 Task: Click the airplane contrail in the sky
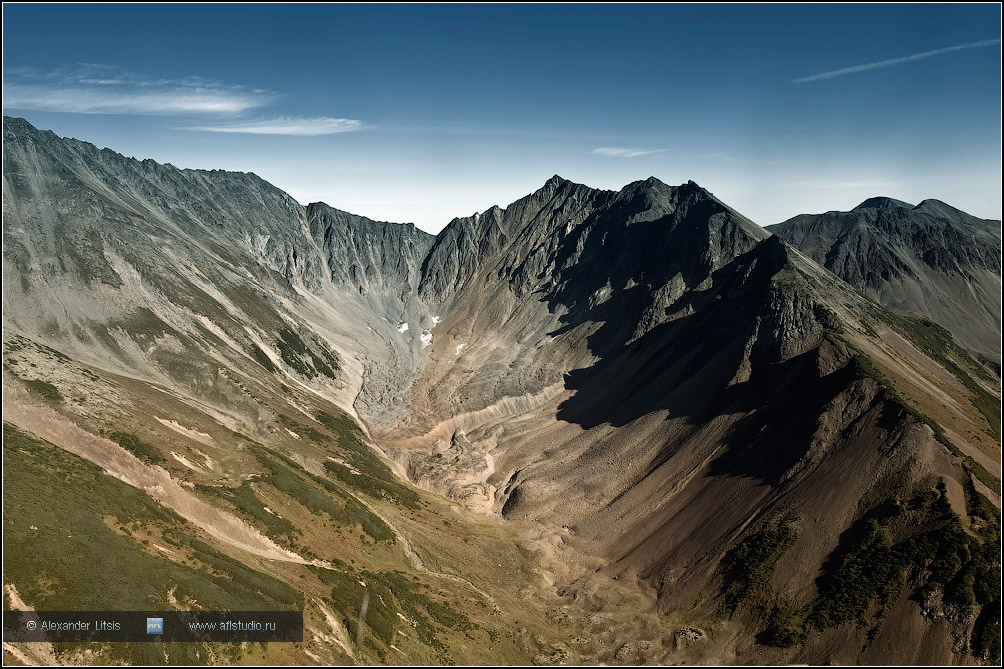point(895,60)
